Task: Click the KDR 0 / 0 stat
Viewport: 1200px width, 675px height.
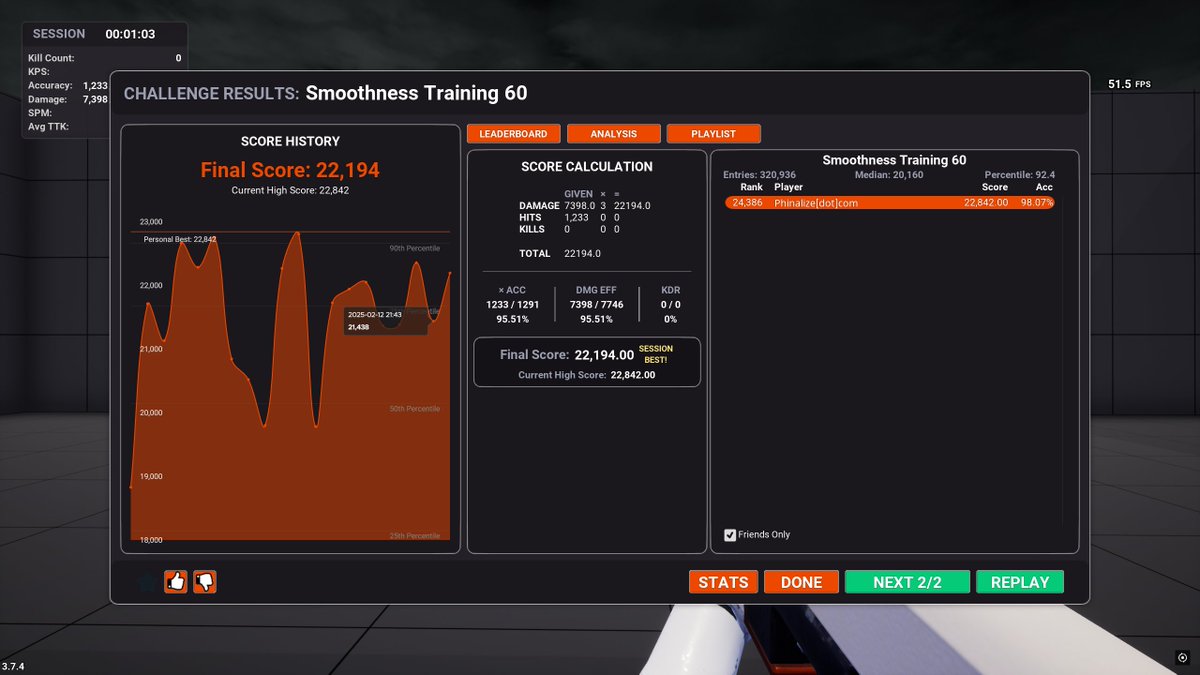Action: point(670,305)
